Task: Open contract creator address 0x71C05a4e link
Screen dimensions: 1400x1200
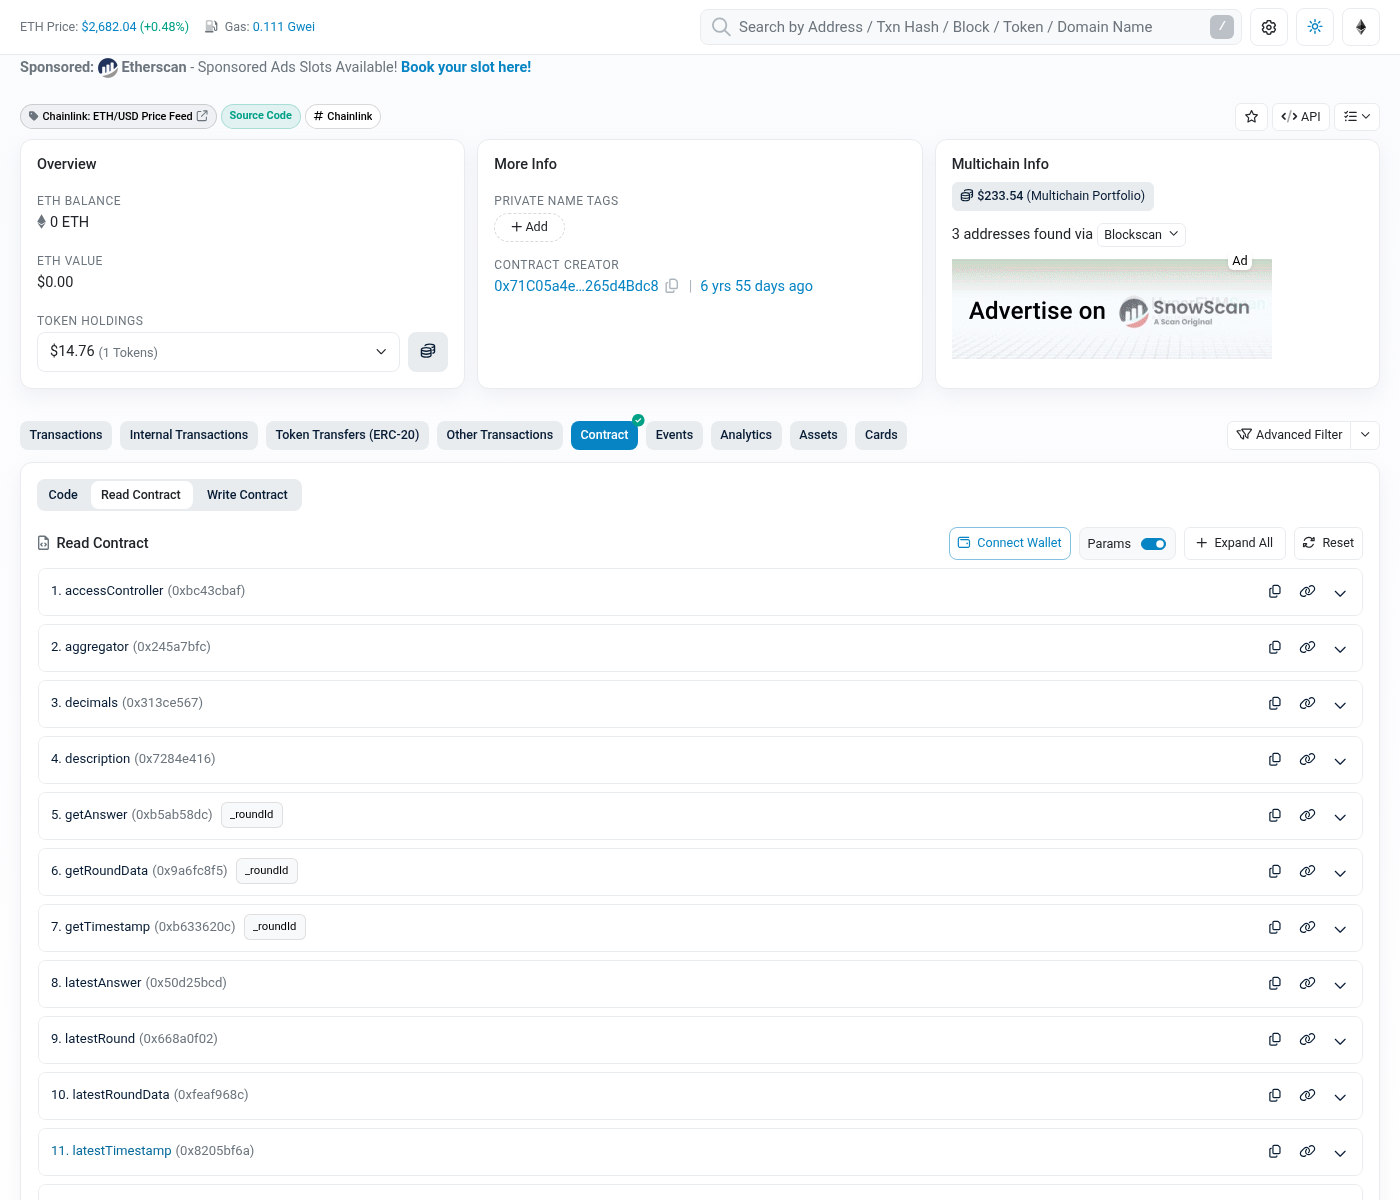Action: pos(576,286)
